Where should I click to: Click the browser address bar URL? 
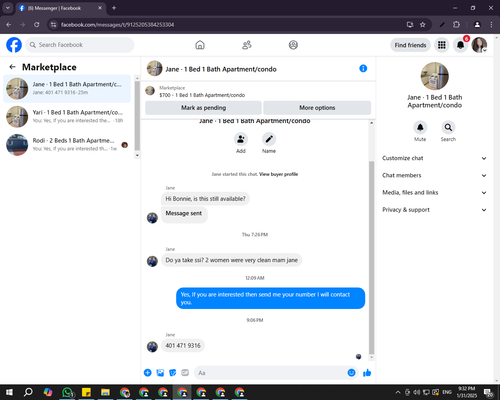point(117,25)
